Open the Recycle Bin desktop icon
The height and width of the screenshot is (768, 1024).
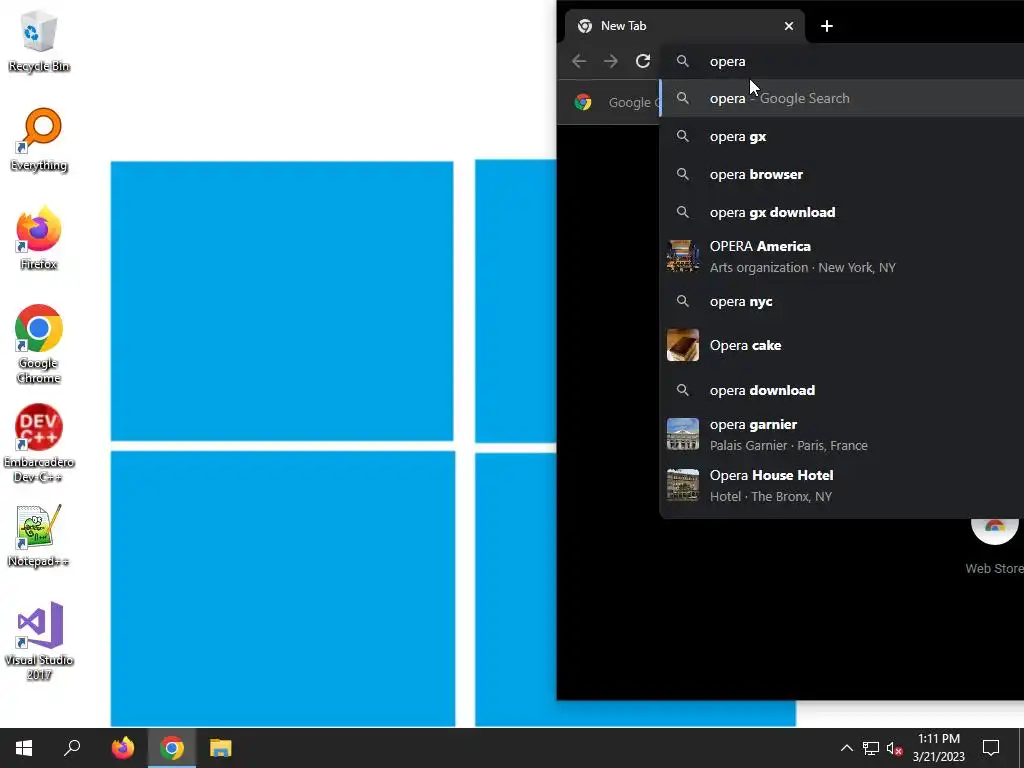[39, 40]
